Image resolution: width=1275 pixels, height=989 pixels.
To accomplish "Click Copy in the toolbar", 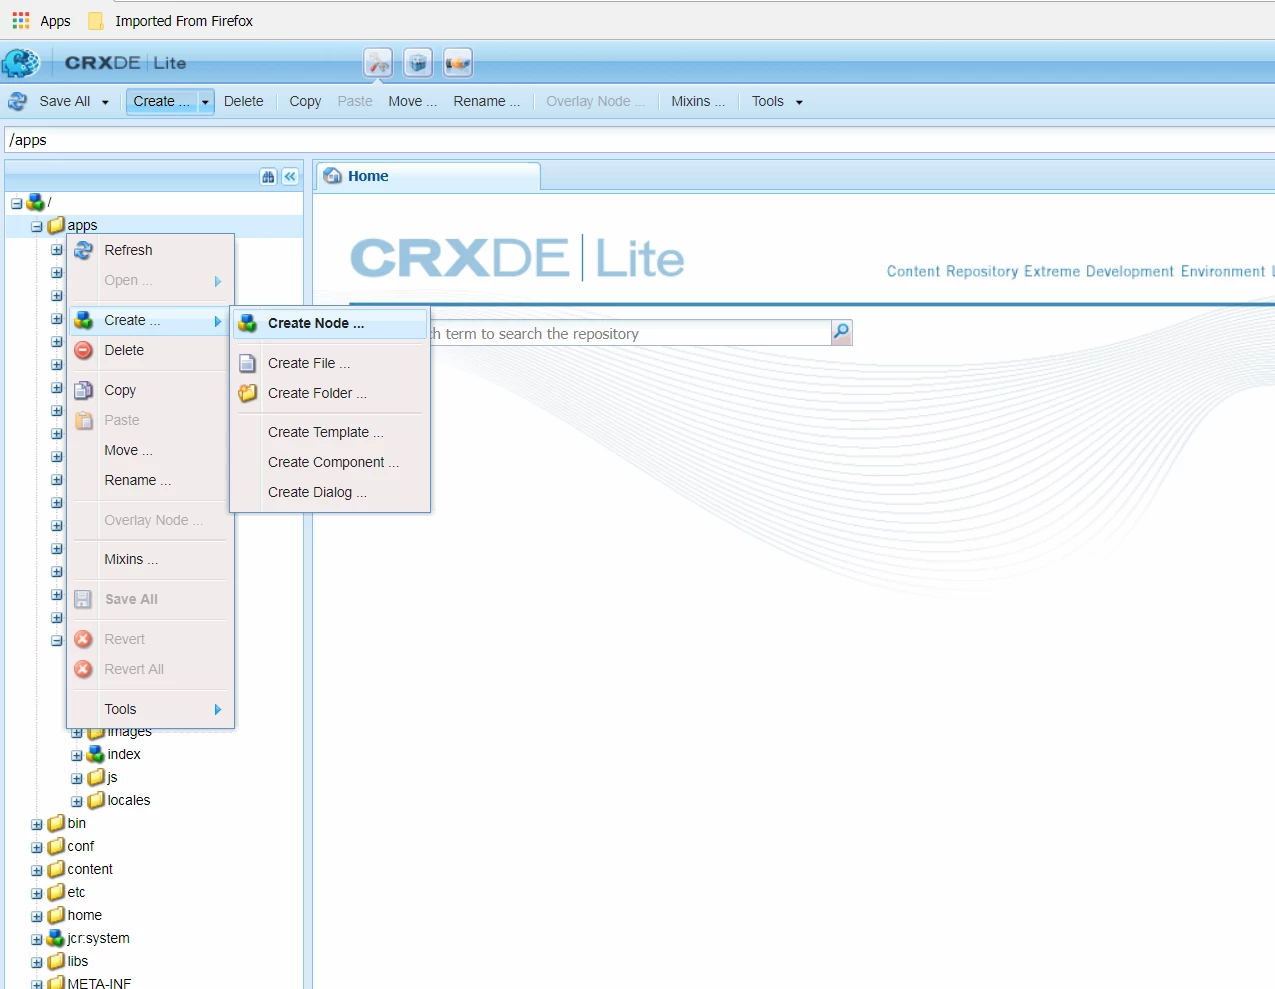I will tap(305, 101).
